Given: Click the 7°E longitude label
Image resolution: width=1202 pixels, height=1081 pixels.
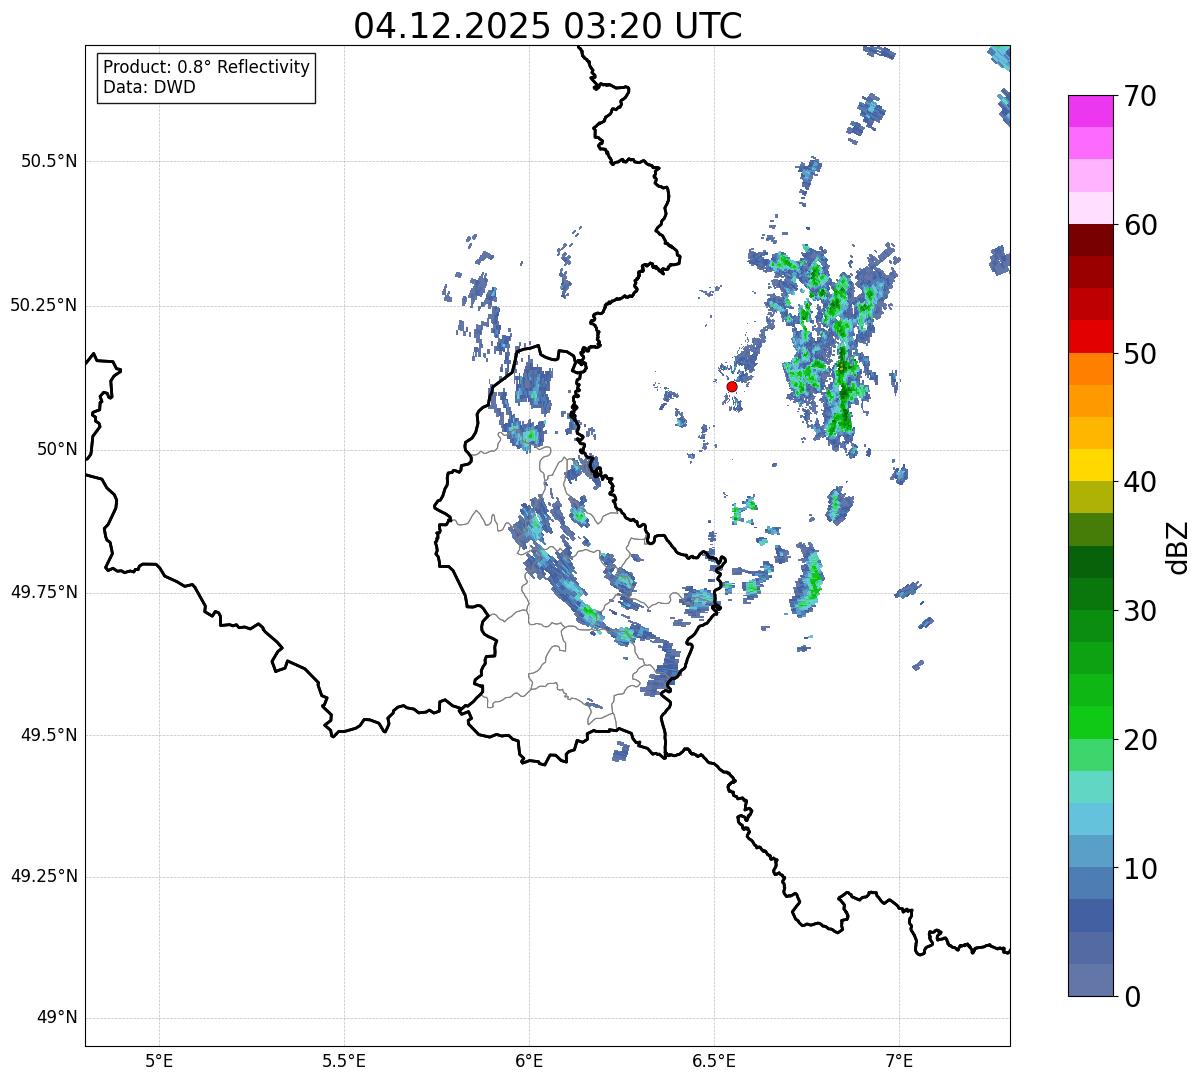Looking at the screenshot, I should click(899, 1061).
